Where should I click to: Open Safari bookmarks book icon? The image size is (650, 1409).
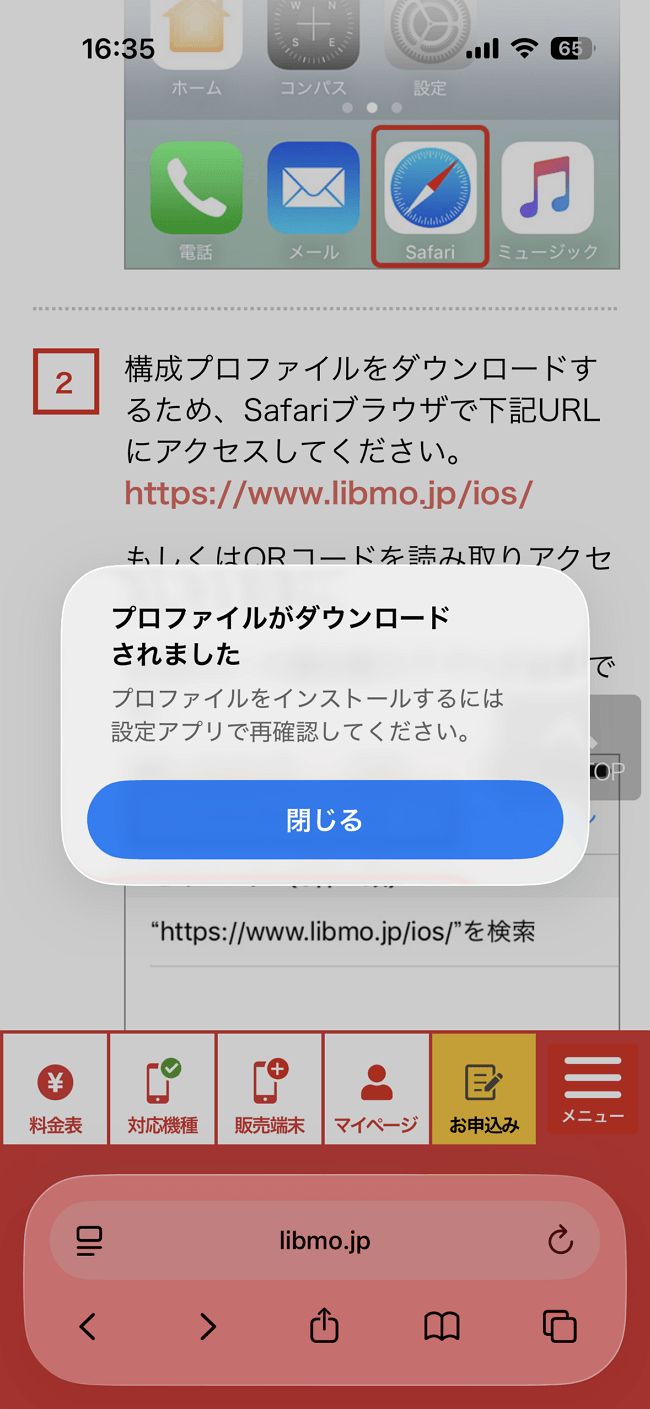pyautogui.click(x=442, y=1327)
